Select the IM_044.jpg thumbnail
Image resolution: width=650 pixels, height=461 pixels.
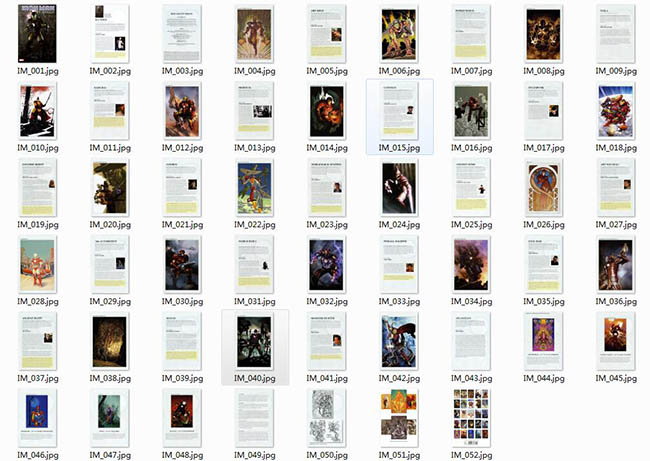543,341
